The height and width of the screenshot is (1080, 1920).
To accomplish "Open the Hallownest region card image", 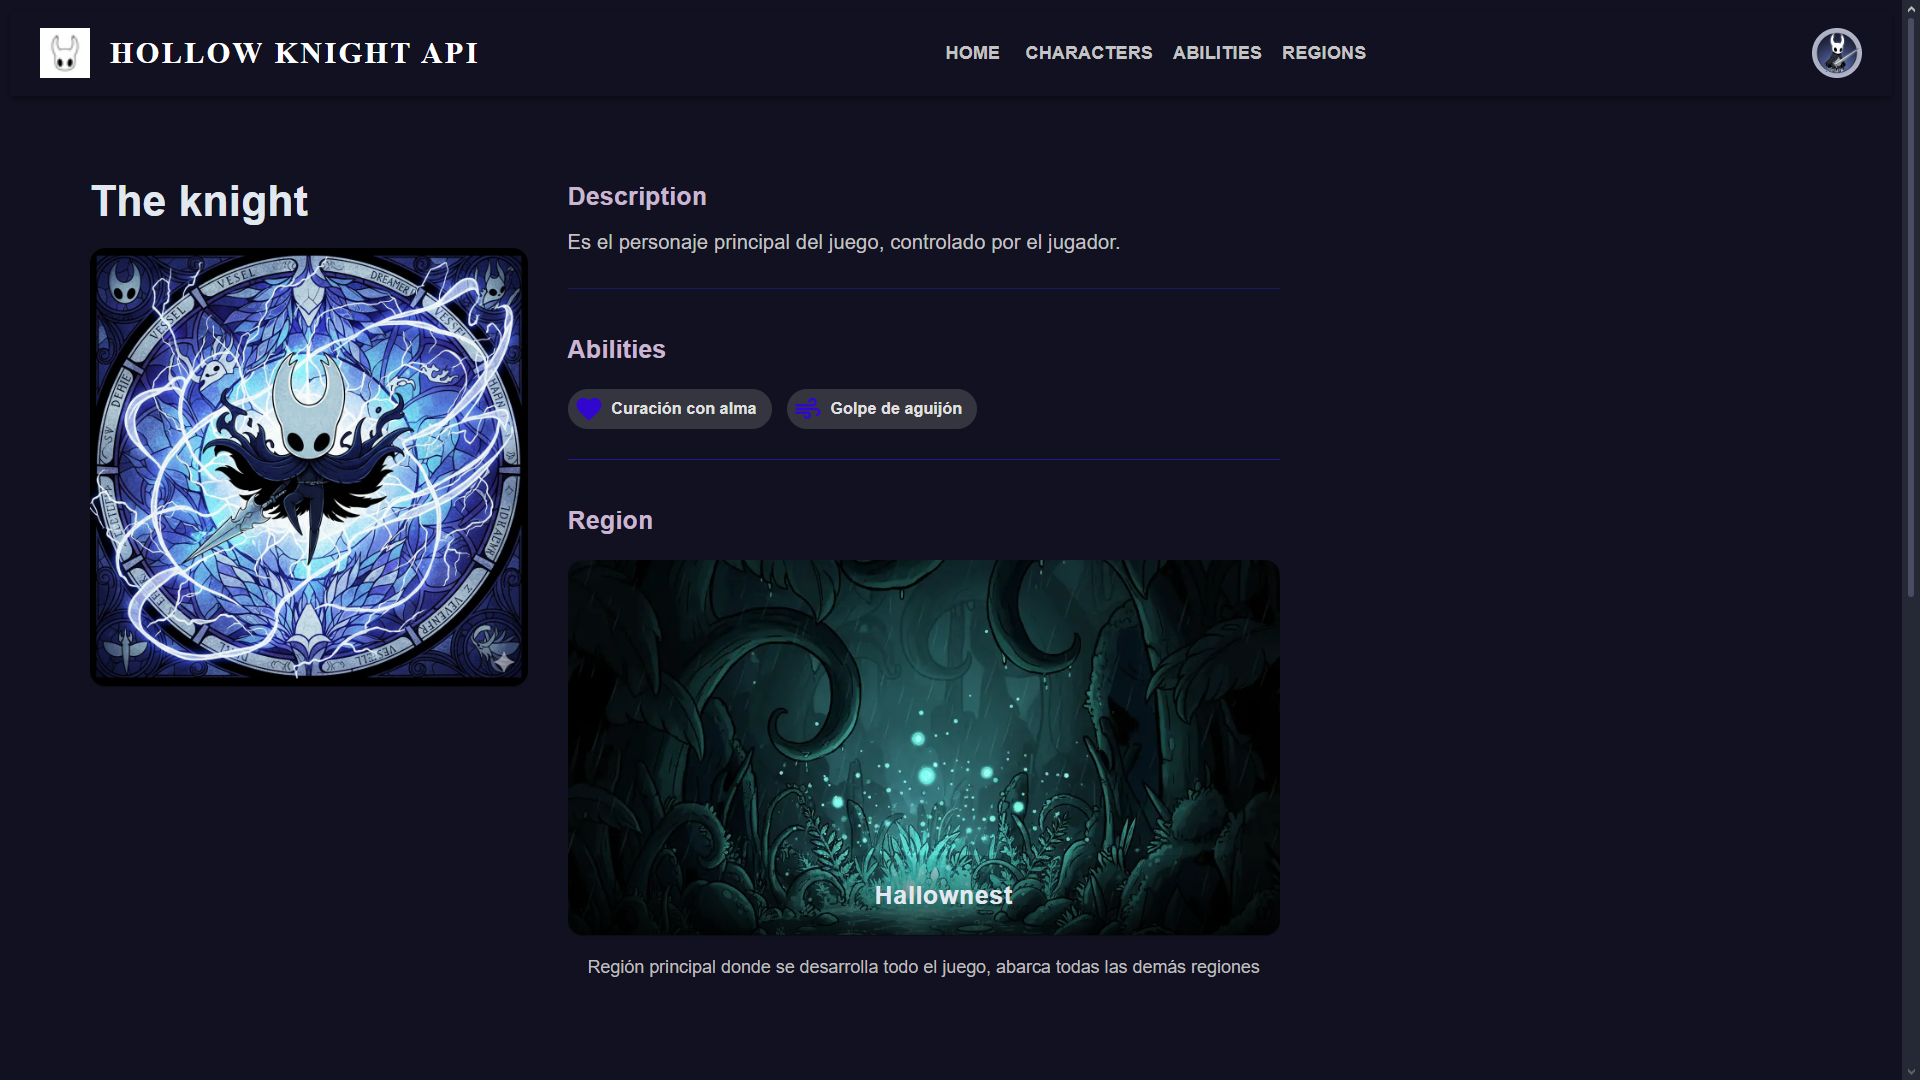I will coord(923,747).
